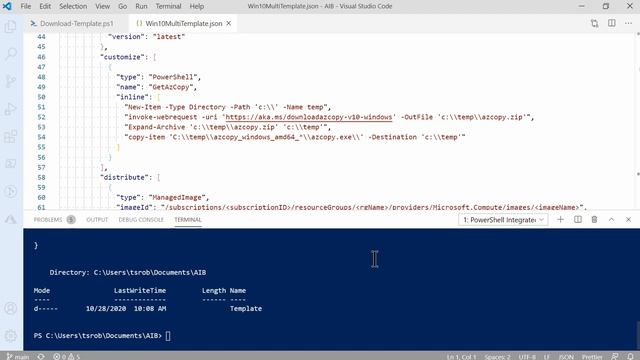Image resolution: width=640 pixels, height=360 pixels.
Task: Click Spaces: 2 indentation indicator
Action: 498,357
